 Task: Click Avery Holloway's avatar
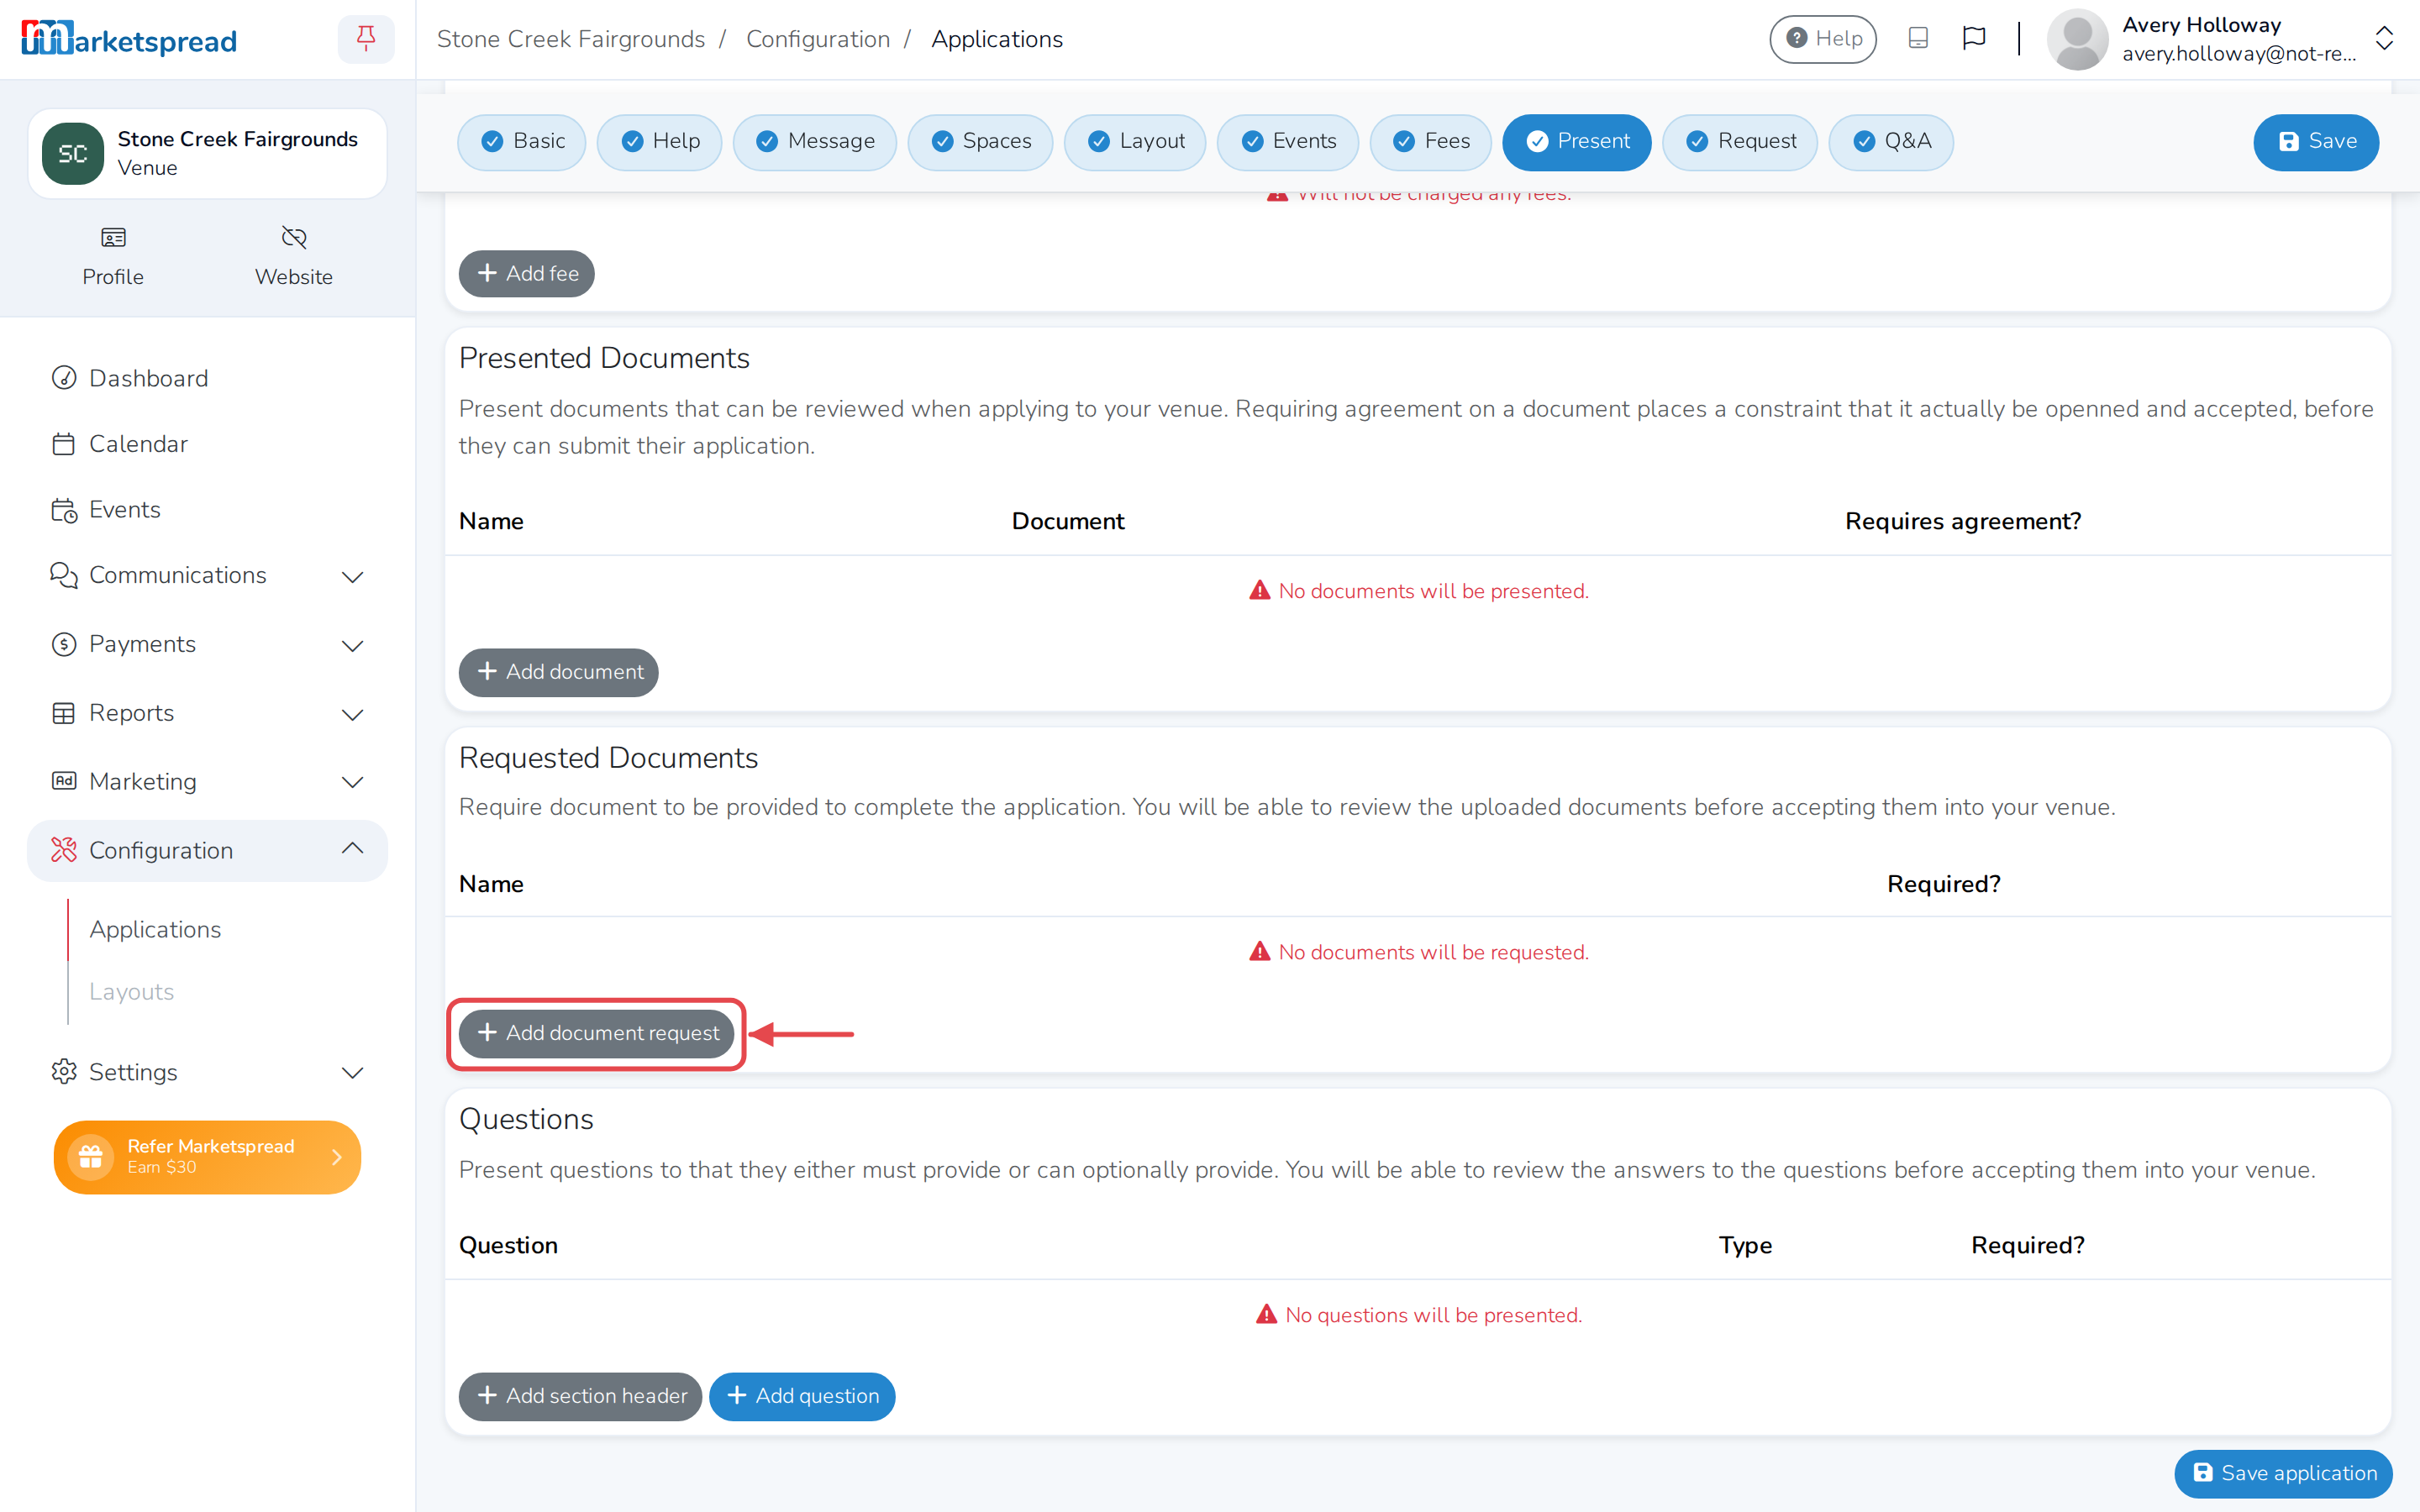pyautogui.click(x=2078, y=39)
